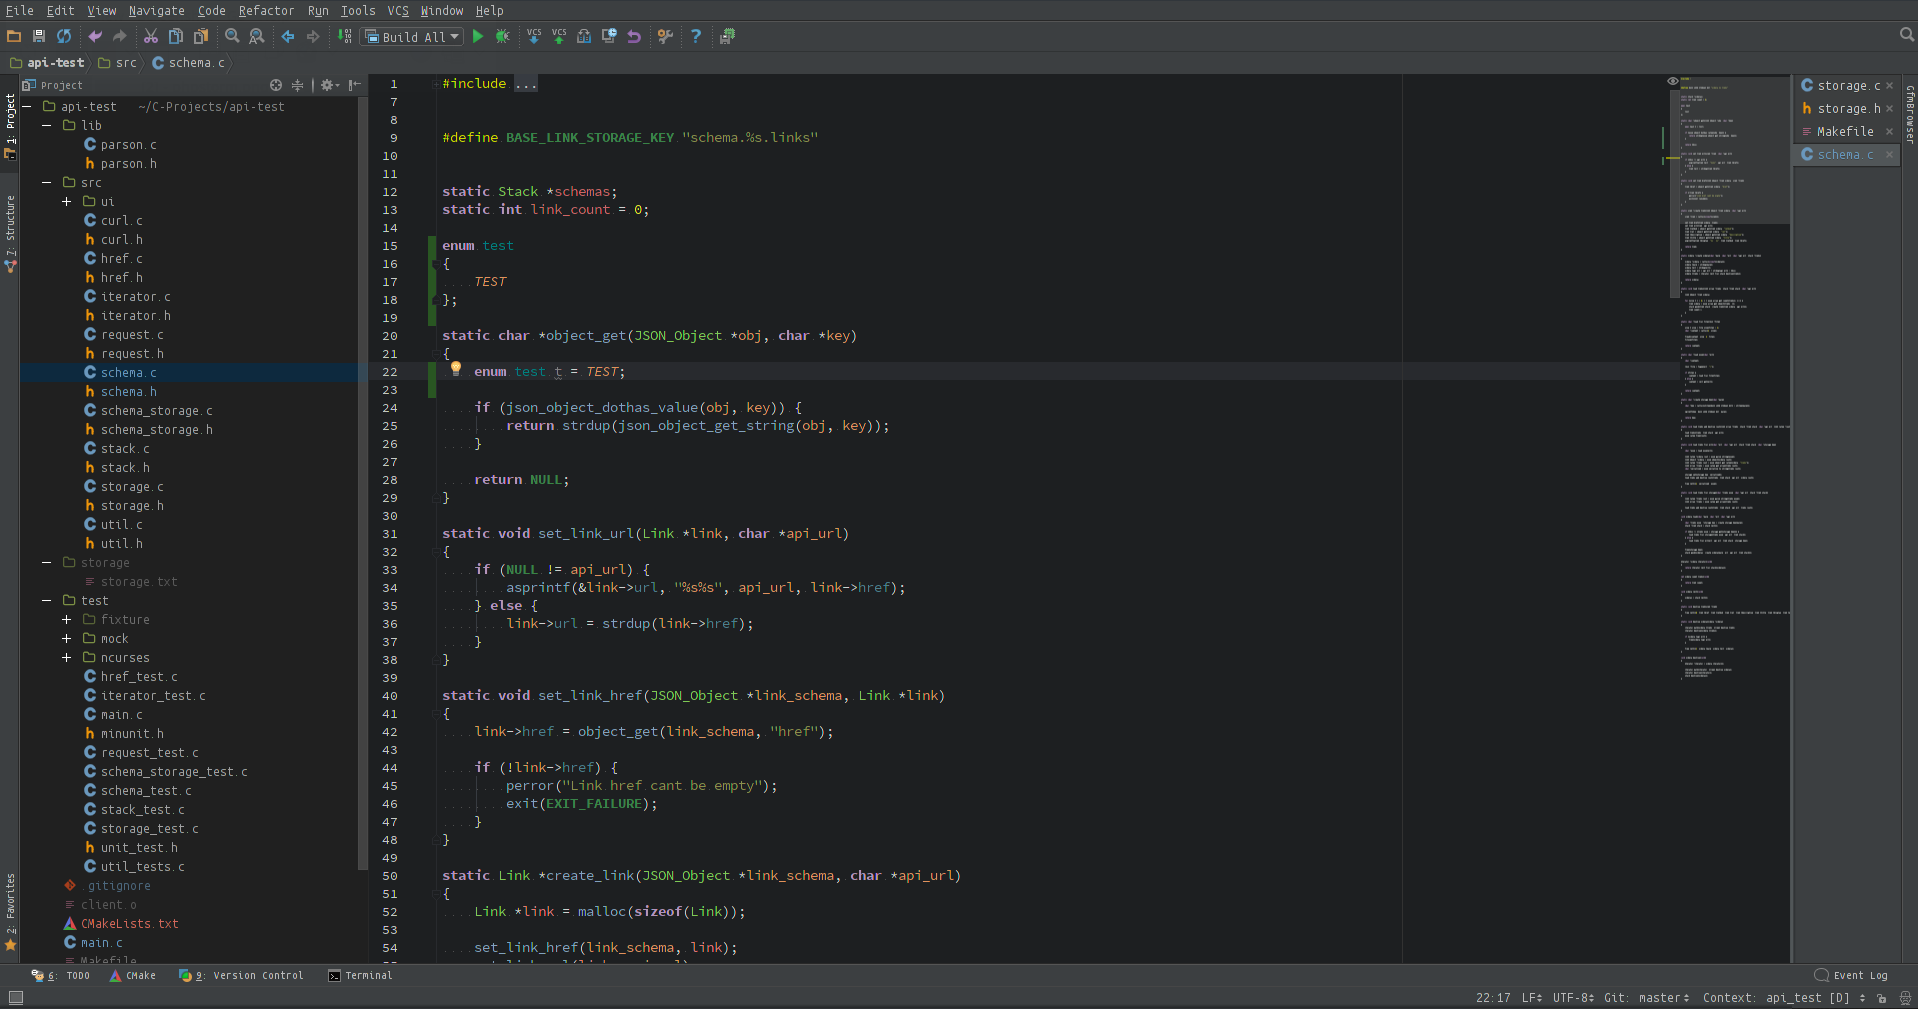Click the Copy icon in toolbar
This screenshot has width=1918, height=1009.
(x=176, y=36)
